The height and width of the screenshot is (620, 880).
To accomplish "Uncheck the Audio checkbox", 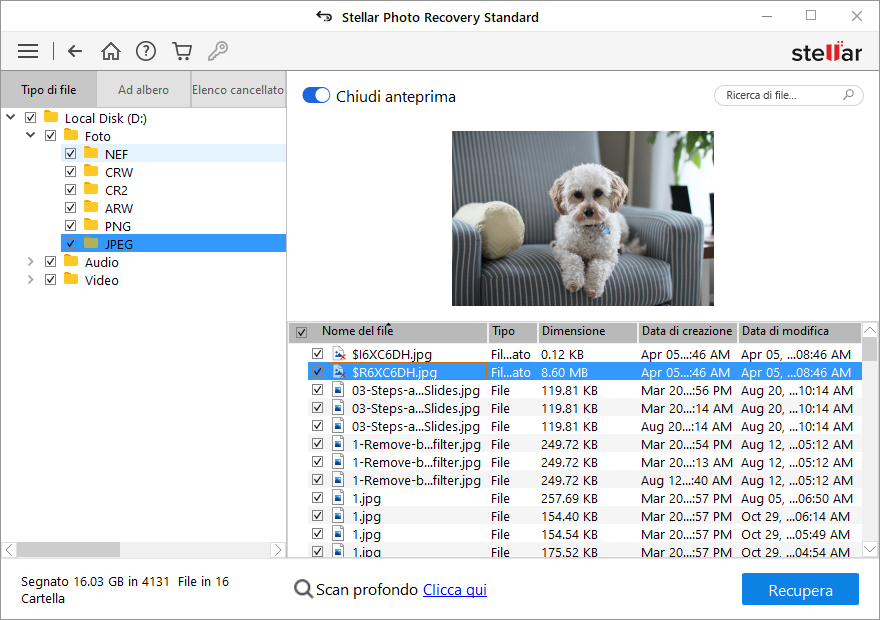I will pos(51,261).
